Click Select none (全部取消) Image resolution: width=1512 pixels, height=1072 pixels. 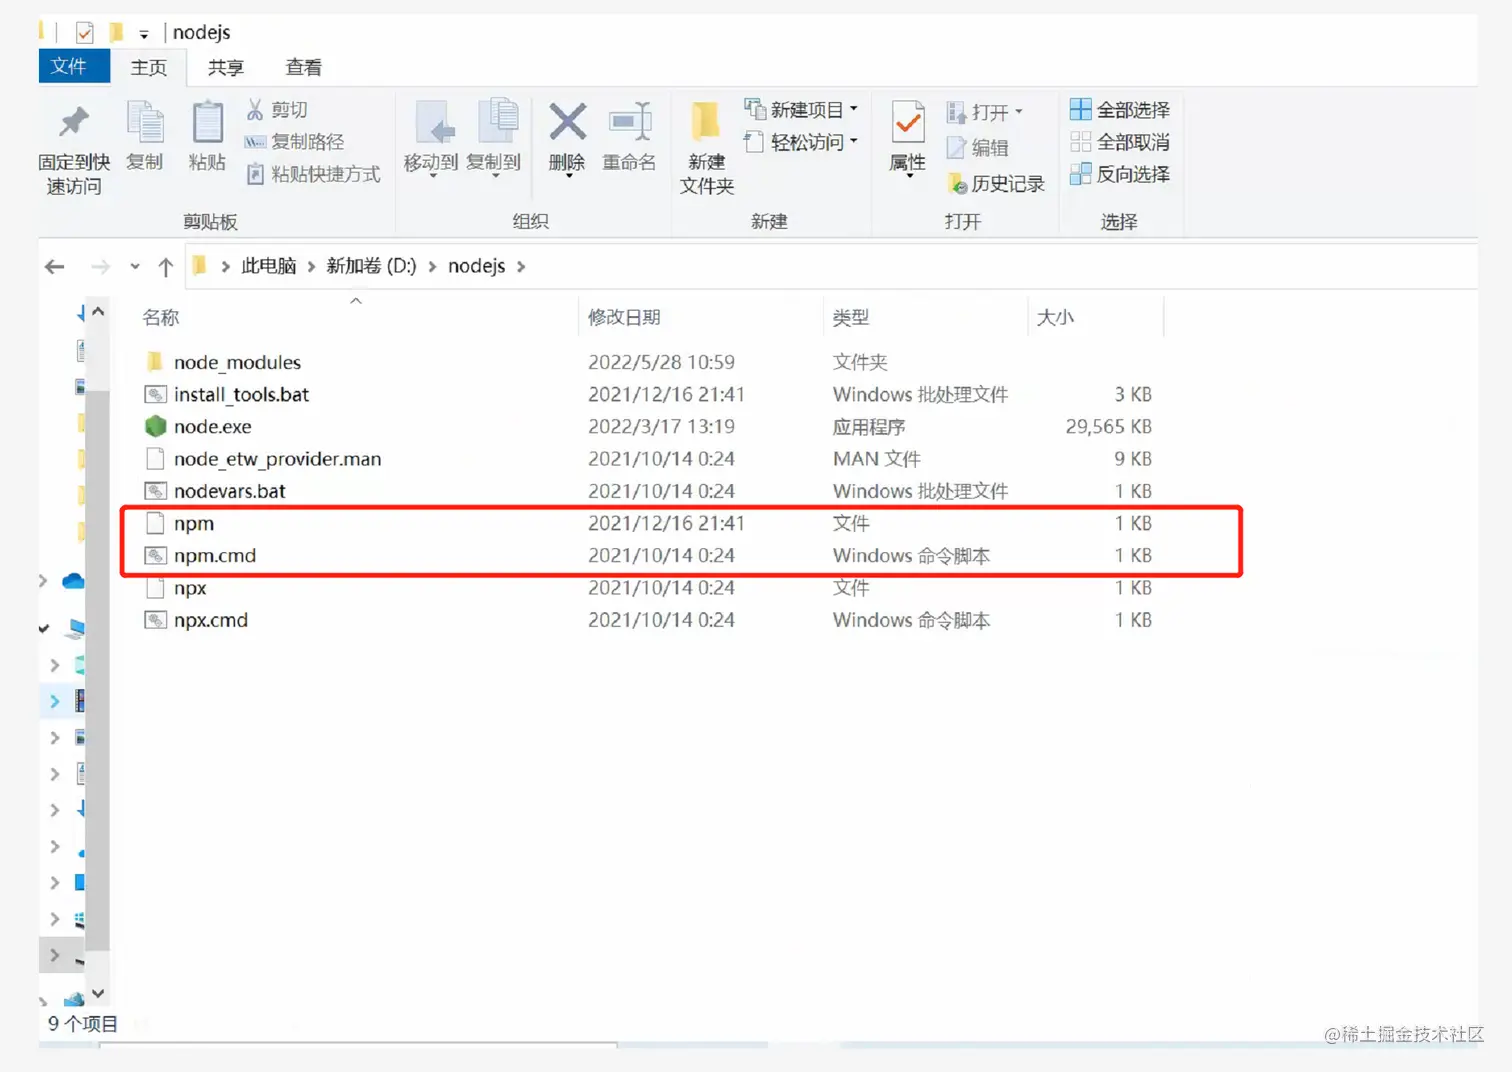(x=1120, y=142)
